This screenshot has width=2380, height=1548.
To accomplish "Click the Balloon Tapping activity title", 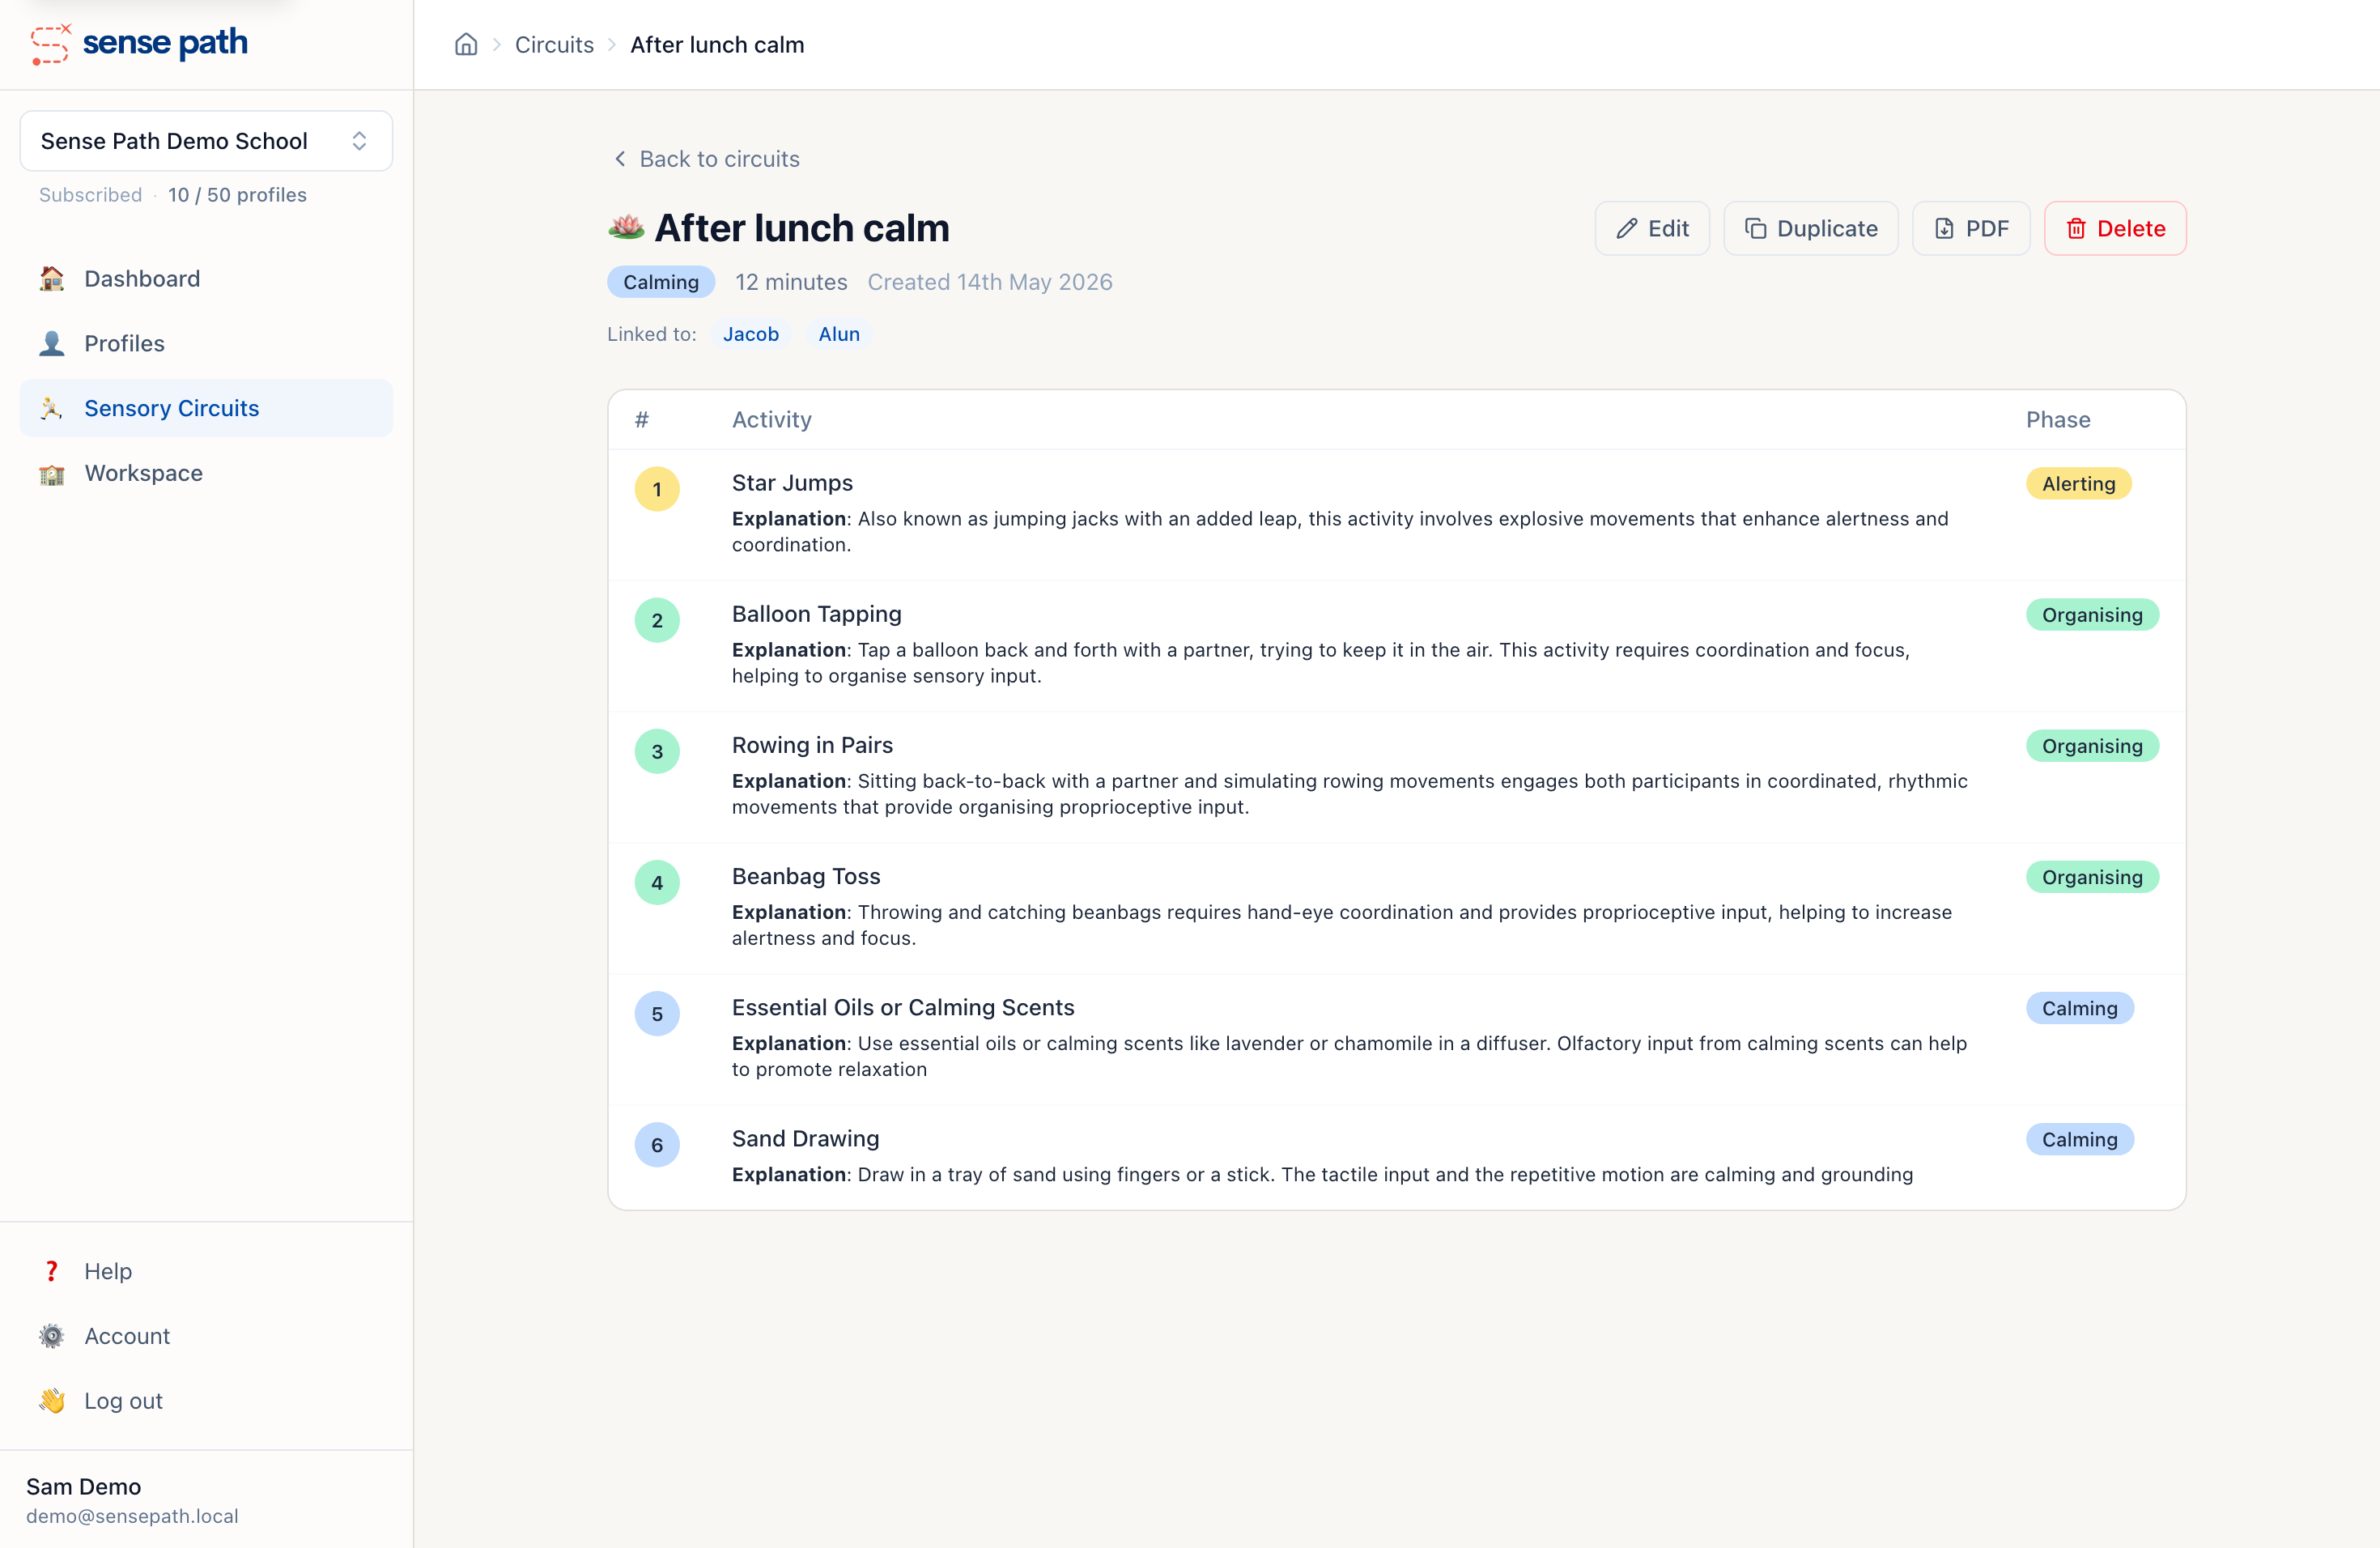I will pos(817,614).
